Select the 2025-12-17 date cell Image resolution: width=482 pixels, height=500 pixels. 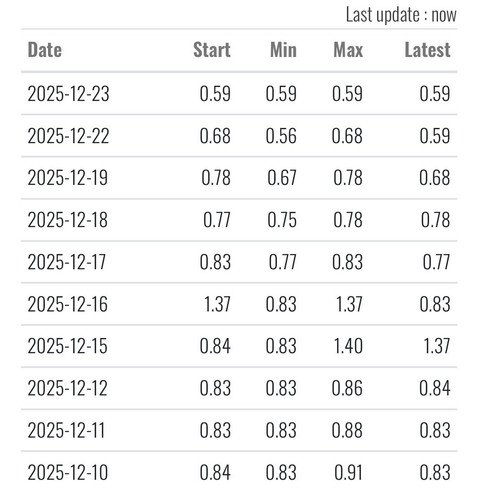pyautogui.click(x=67, y=262)
